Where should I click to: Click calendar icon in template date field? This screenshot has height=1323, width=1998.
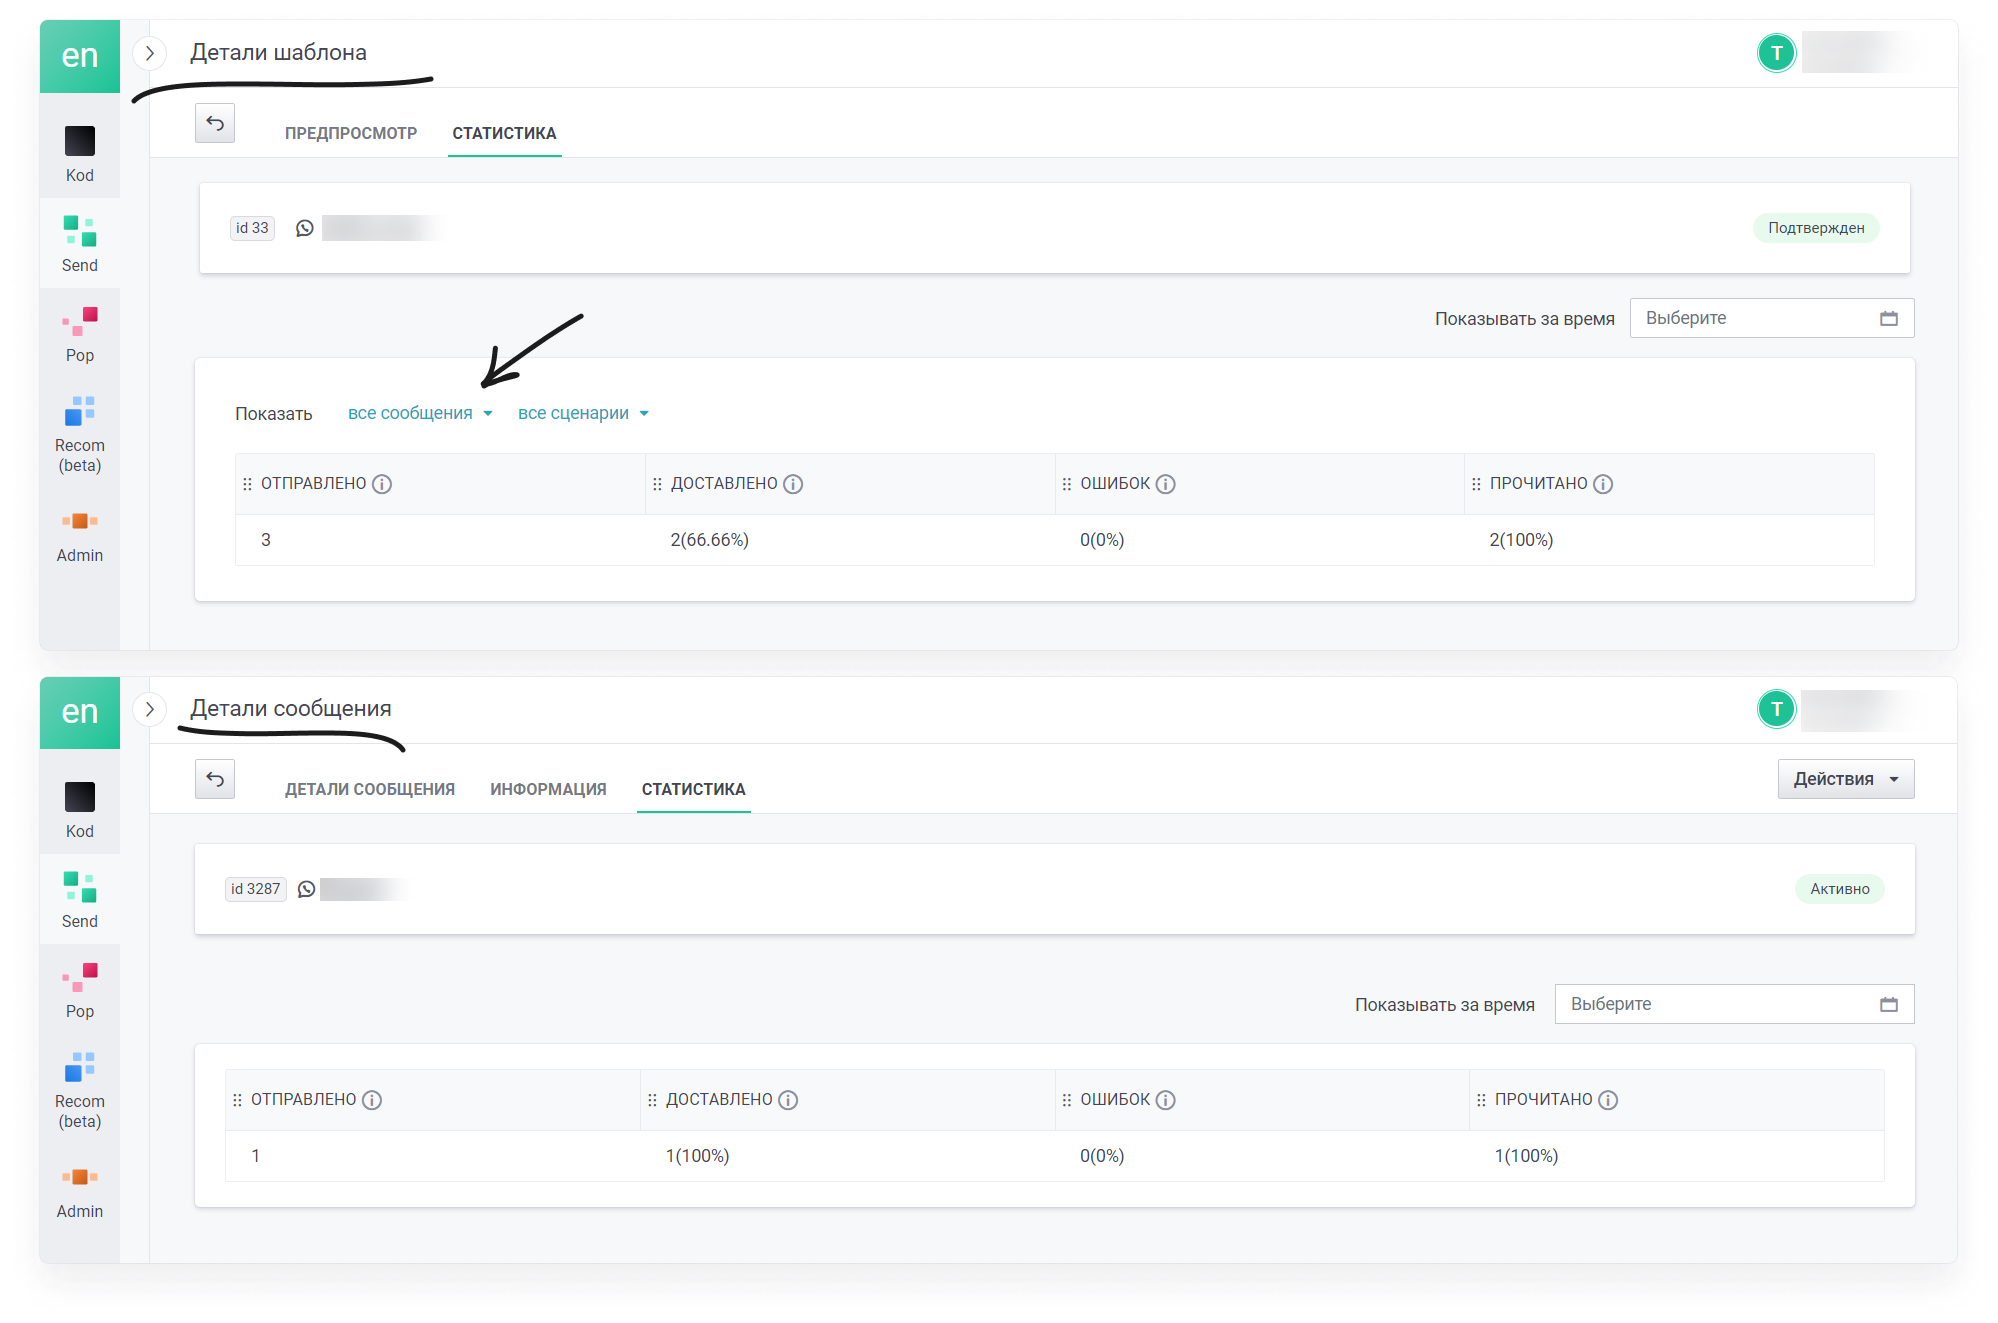(x=1889, y=318)
